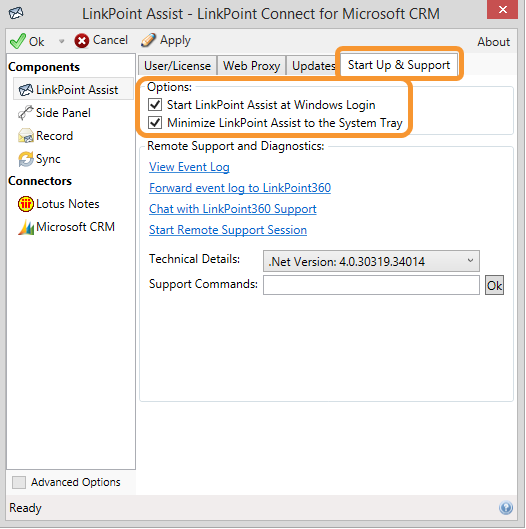
Task: Select Lotus Notes under Connectors
Action: (x=67, y=204)
